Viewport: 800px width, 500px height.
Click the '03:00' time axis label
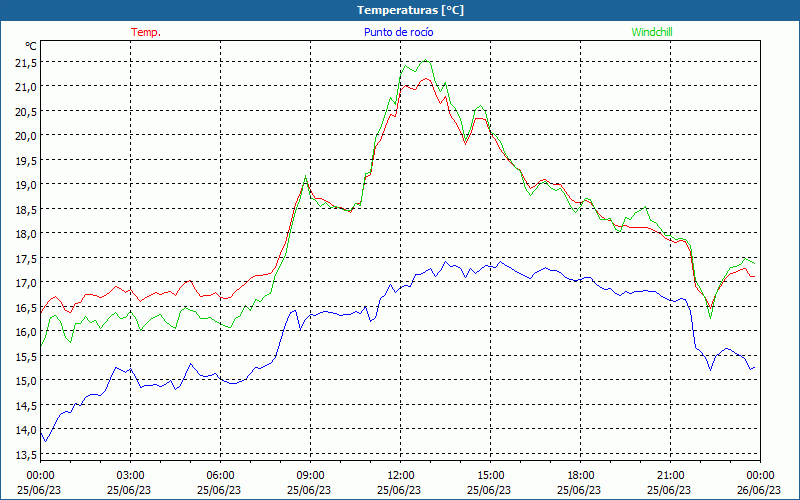[131, 476]
